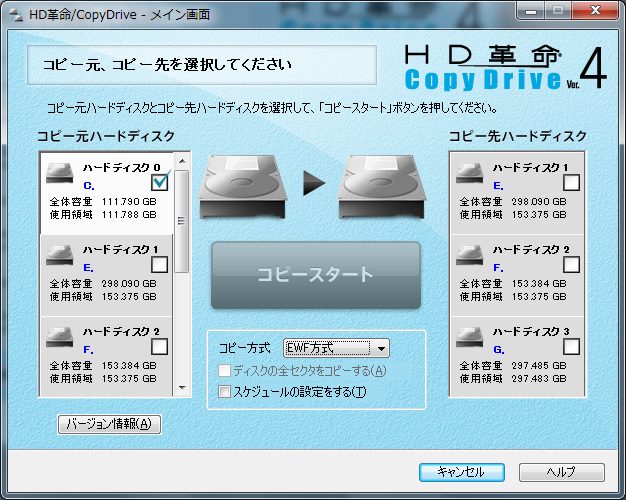The width and height of the screenshot is (626, 500).
Task: Click the ディスクの全セクタをコピーする checkbox
Action: (224, 371)
